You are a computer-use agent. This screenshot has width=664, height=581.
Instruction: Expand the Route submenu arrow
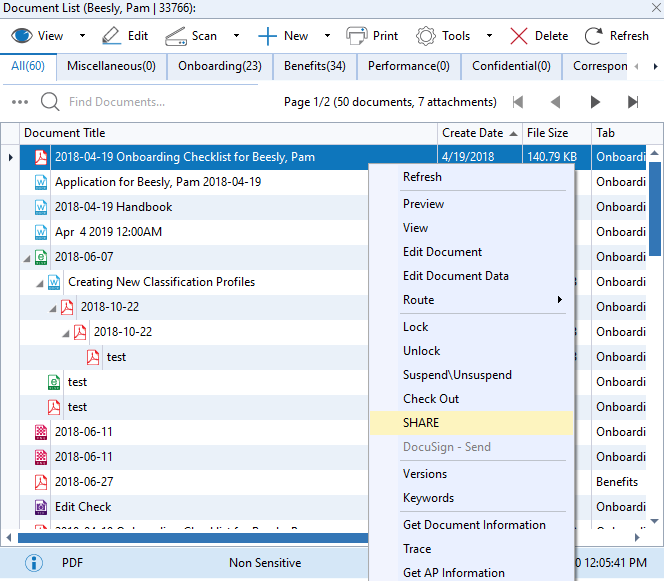click(x=559, y=300)
